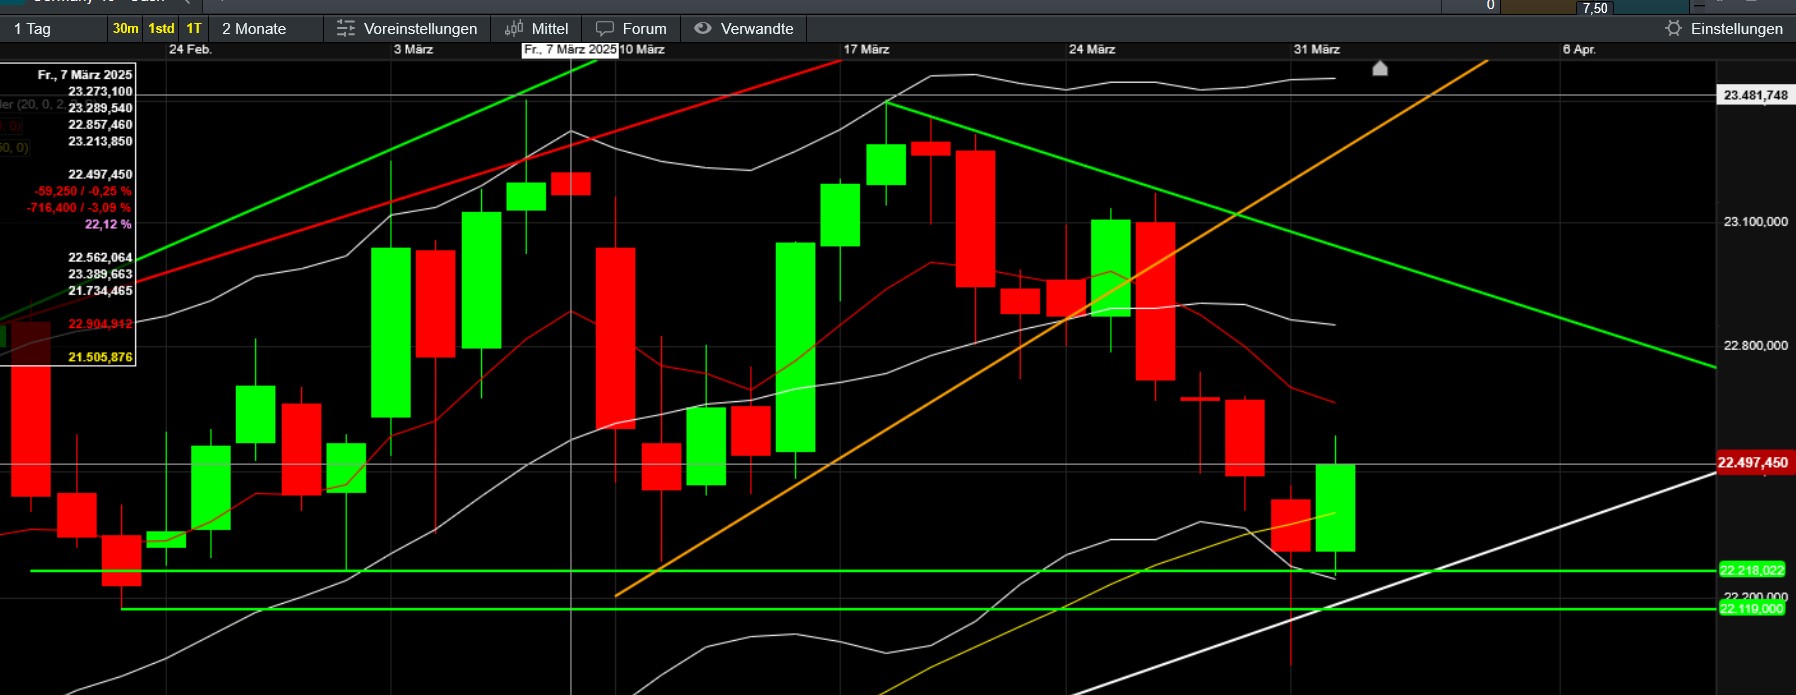Click the 23.100,000 price axis value
Screen dimensions: 1796x695
pyautogui.click(x=1755, y=222)
